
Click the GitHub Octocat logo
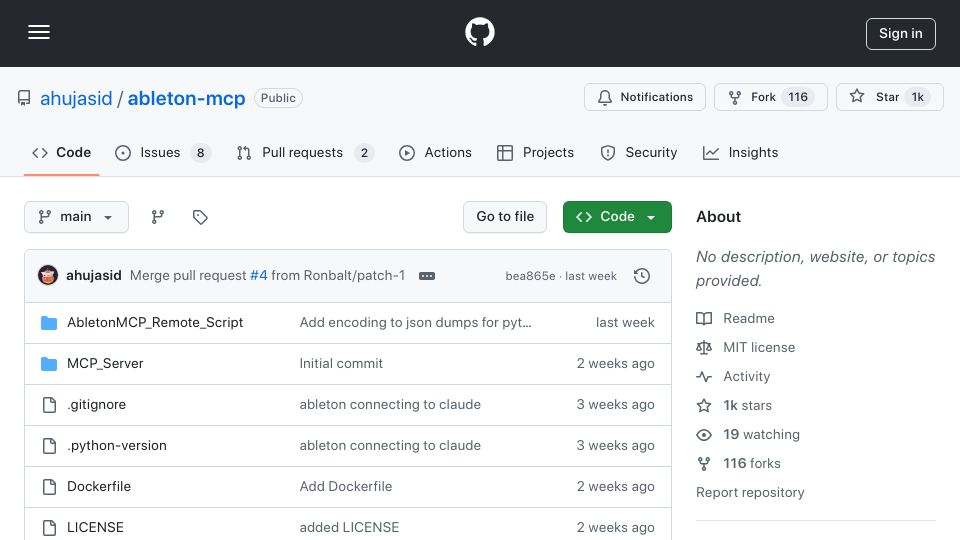point(479,32)
